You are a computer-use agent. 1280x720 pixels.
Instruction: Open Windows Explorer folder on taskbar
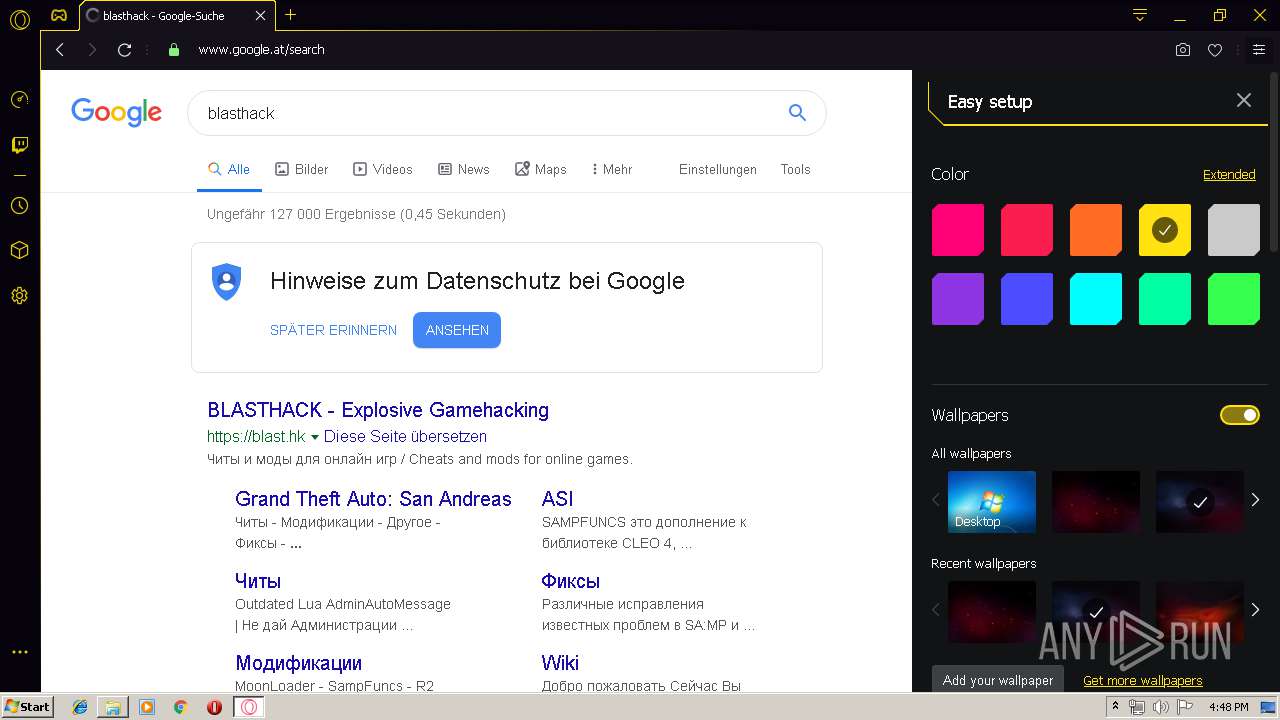pos(113,707)
